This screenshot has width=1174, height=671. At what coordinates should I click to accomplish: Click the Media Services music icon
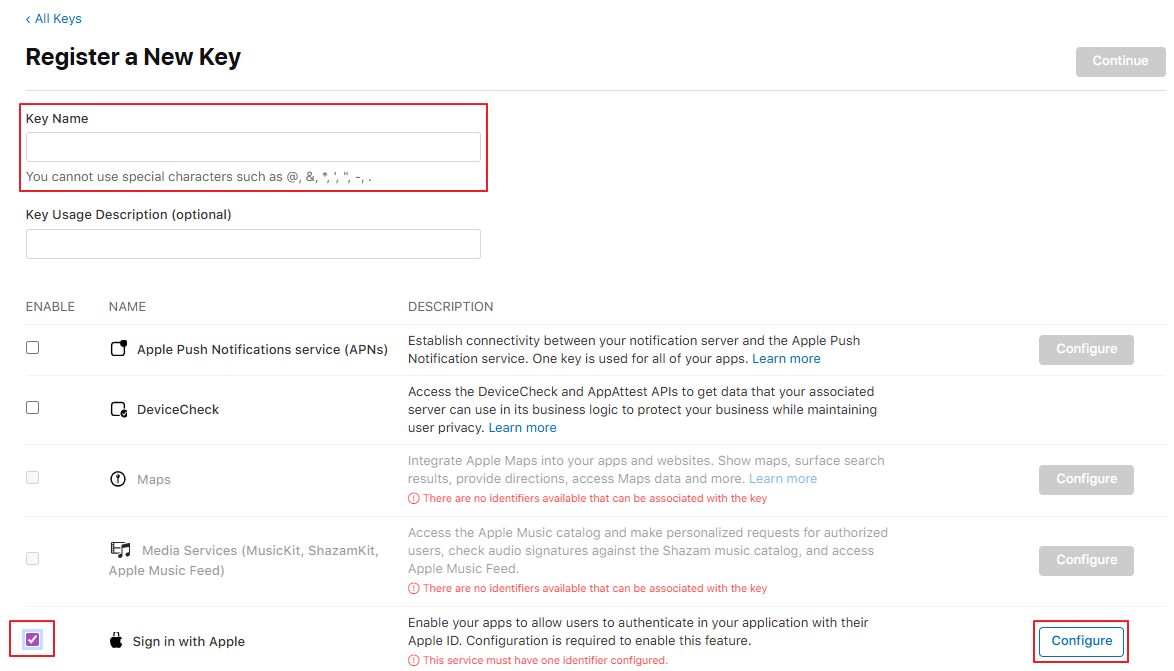tap(120, 550)
